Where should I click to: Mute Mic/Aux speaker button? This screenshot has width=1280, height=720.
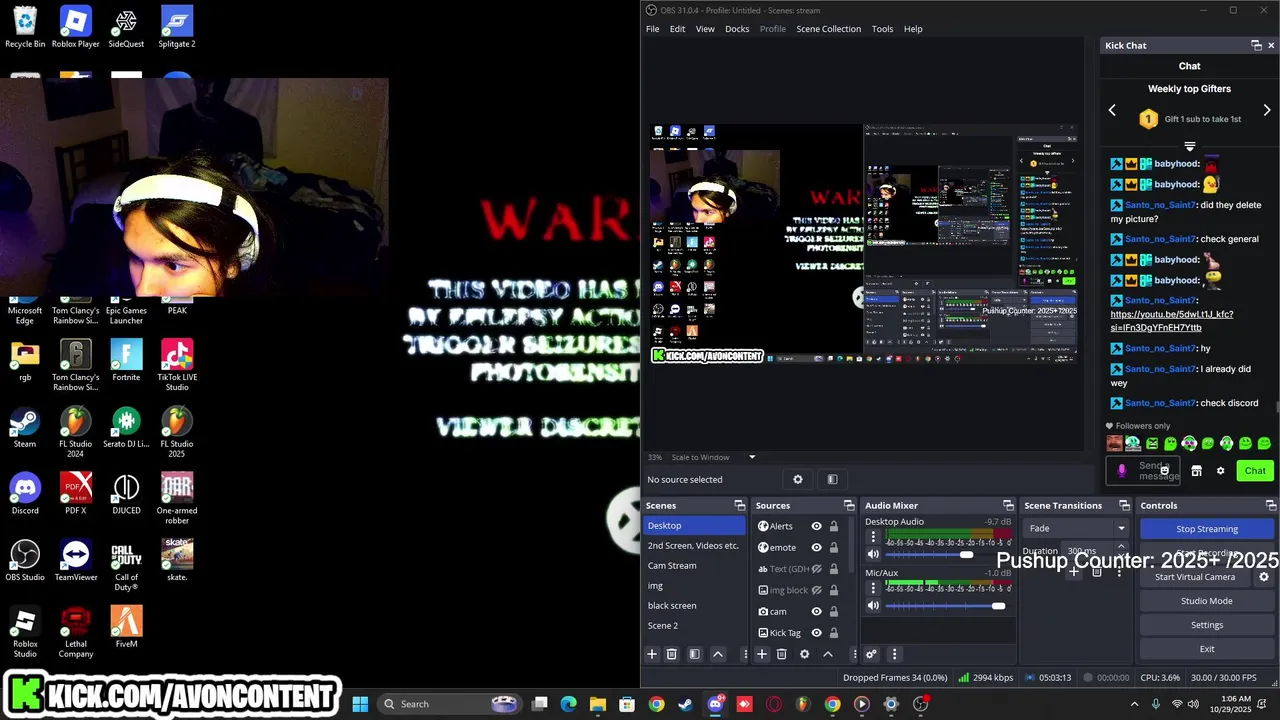click(873, 606)
